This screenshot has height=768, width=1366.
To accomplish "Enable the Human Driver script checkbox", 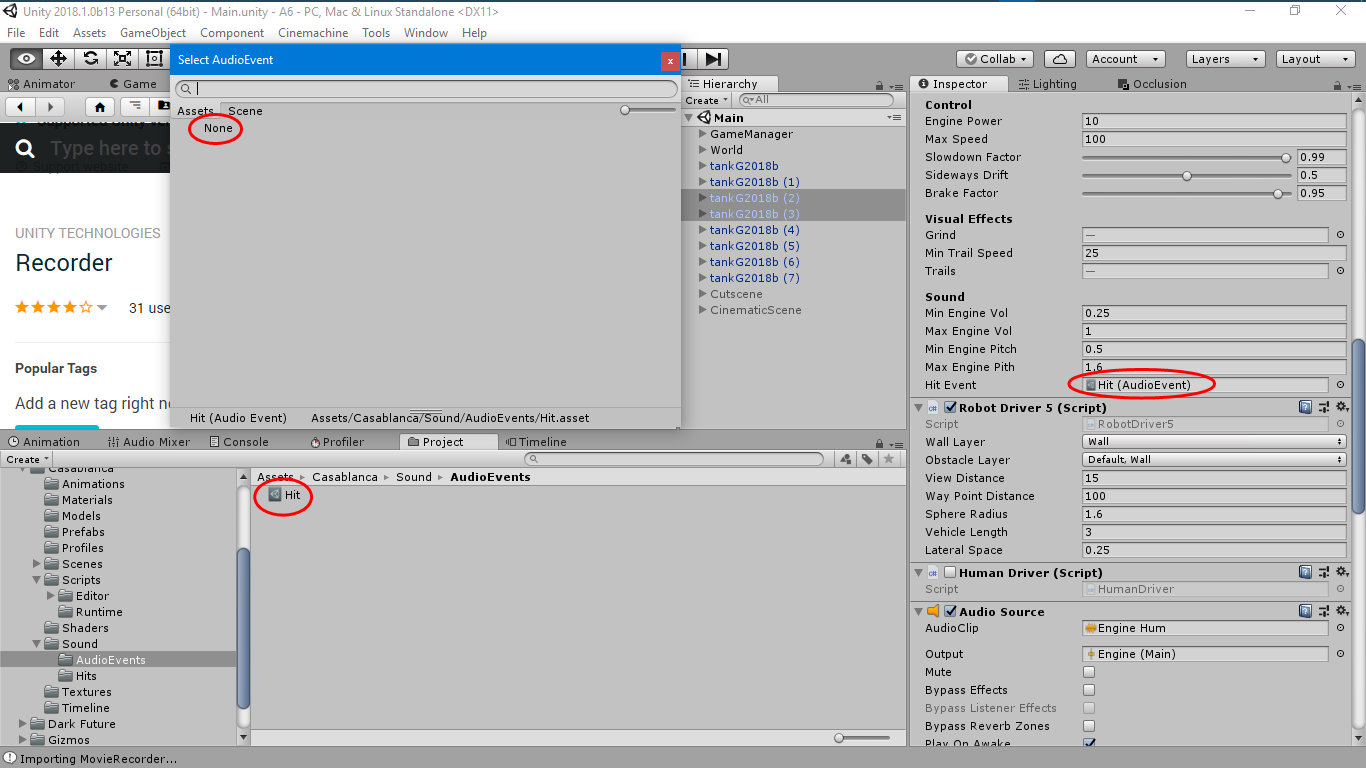I will click(950, 572).
